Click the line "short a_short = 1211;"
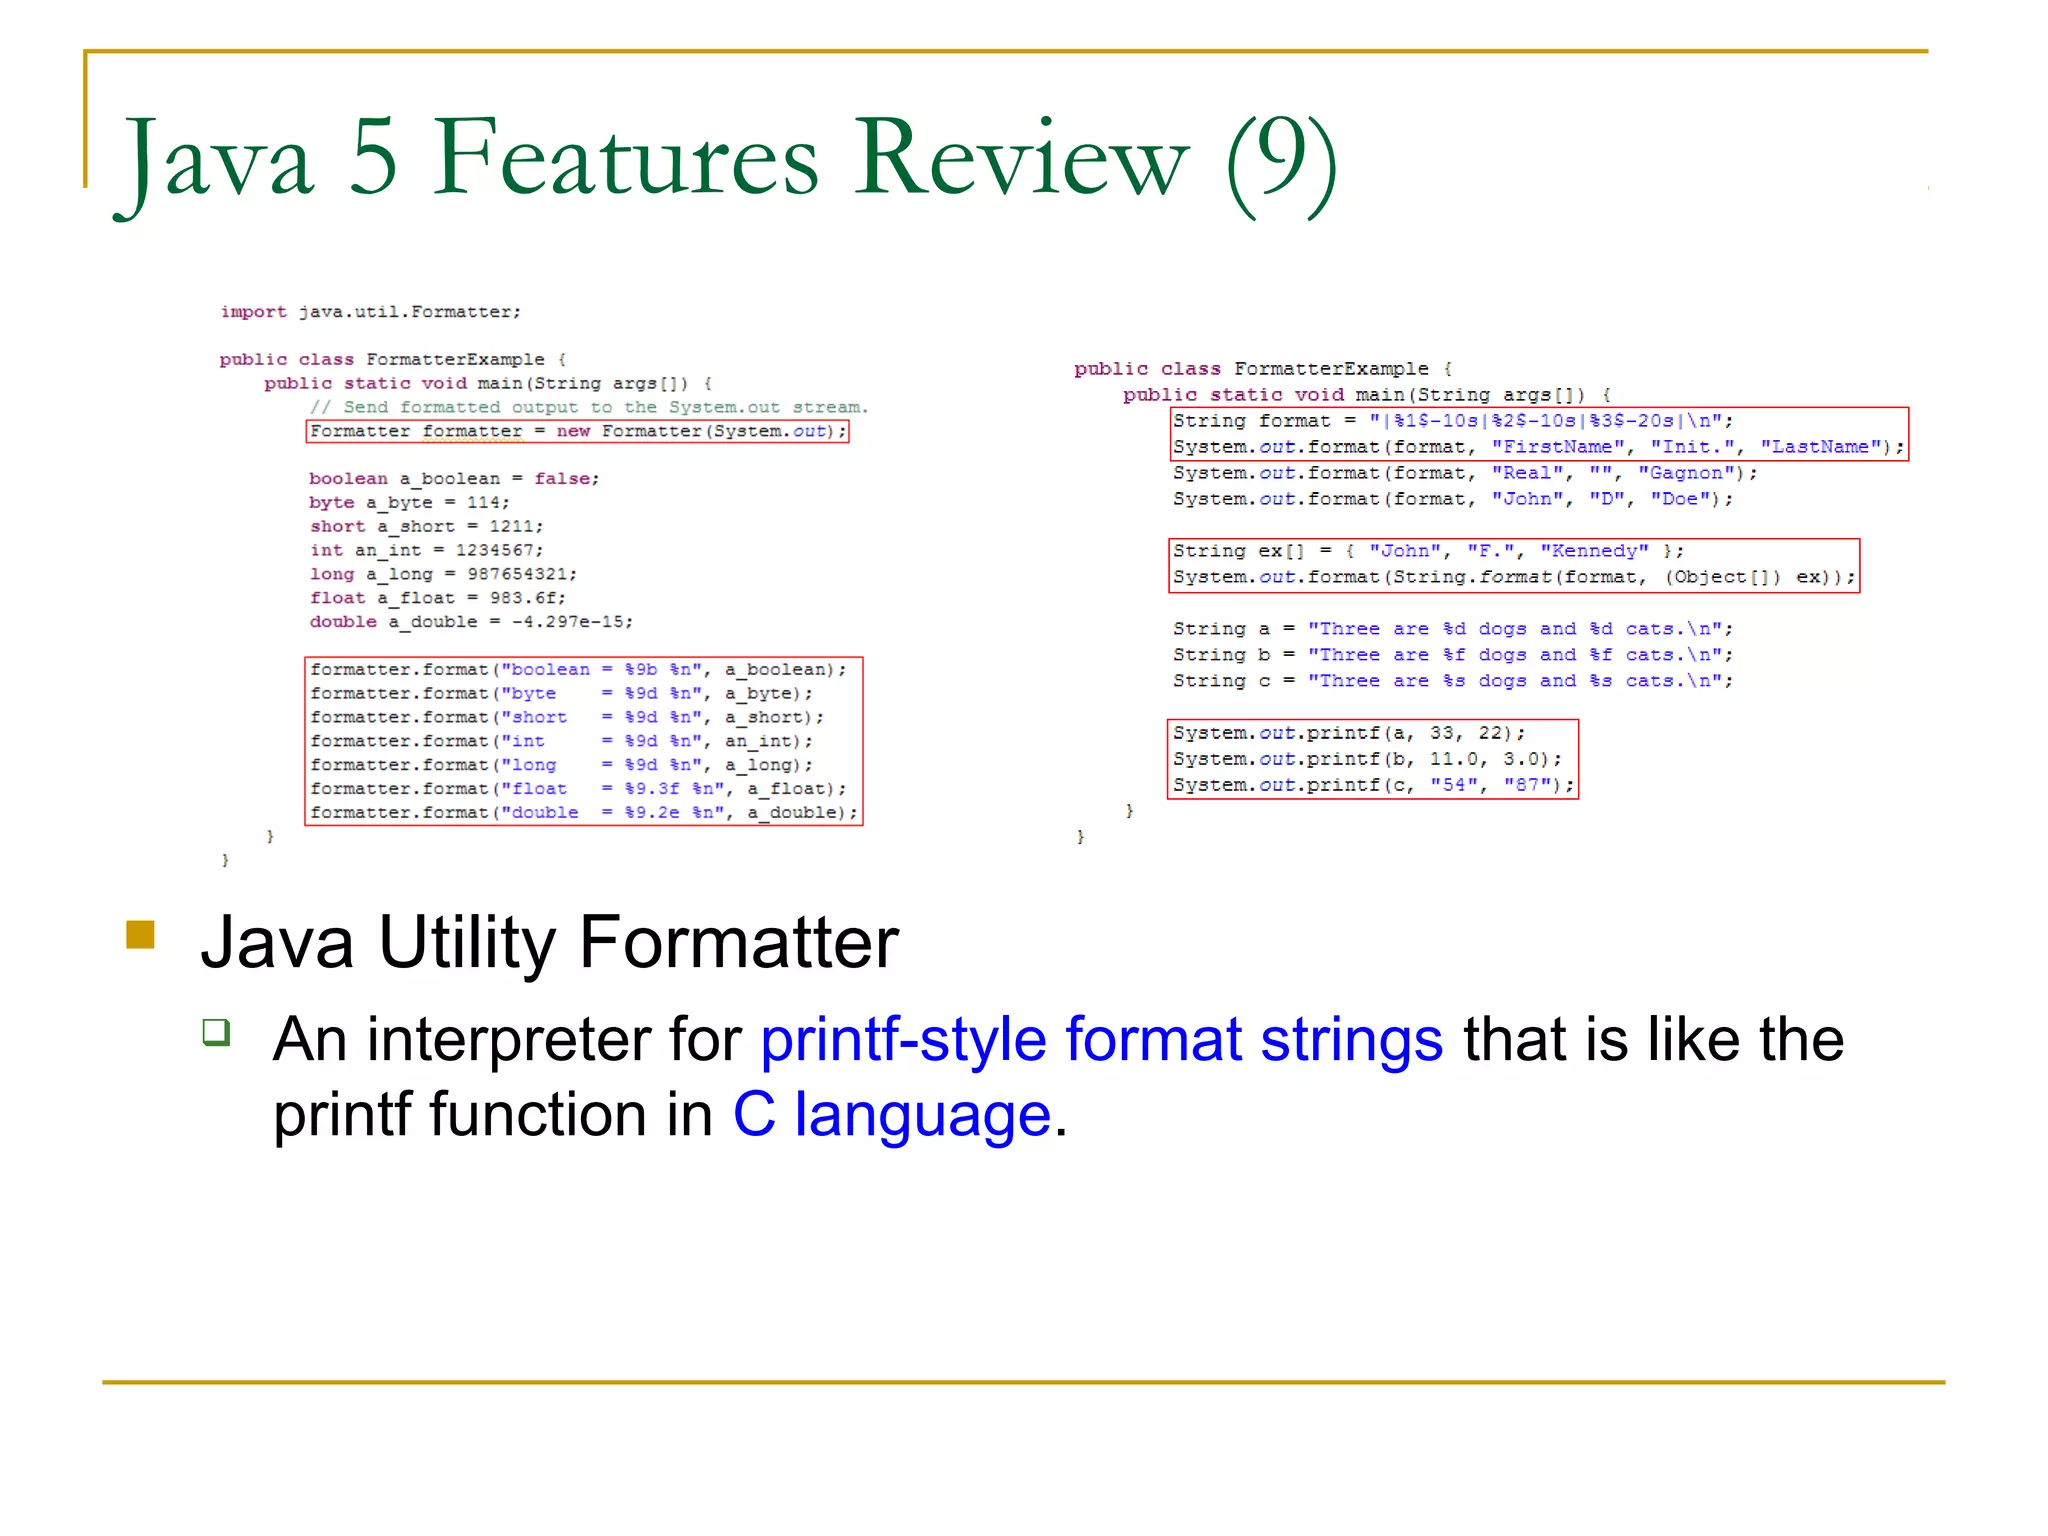2048x1536 pixels. (x=426, y=526)
